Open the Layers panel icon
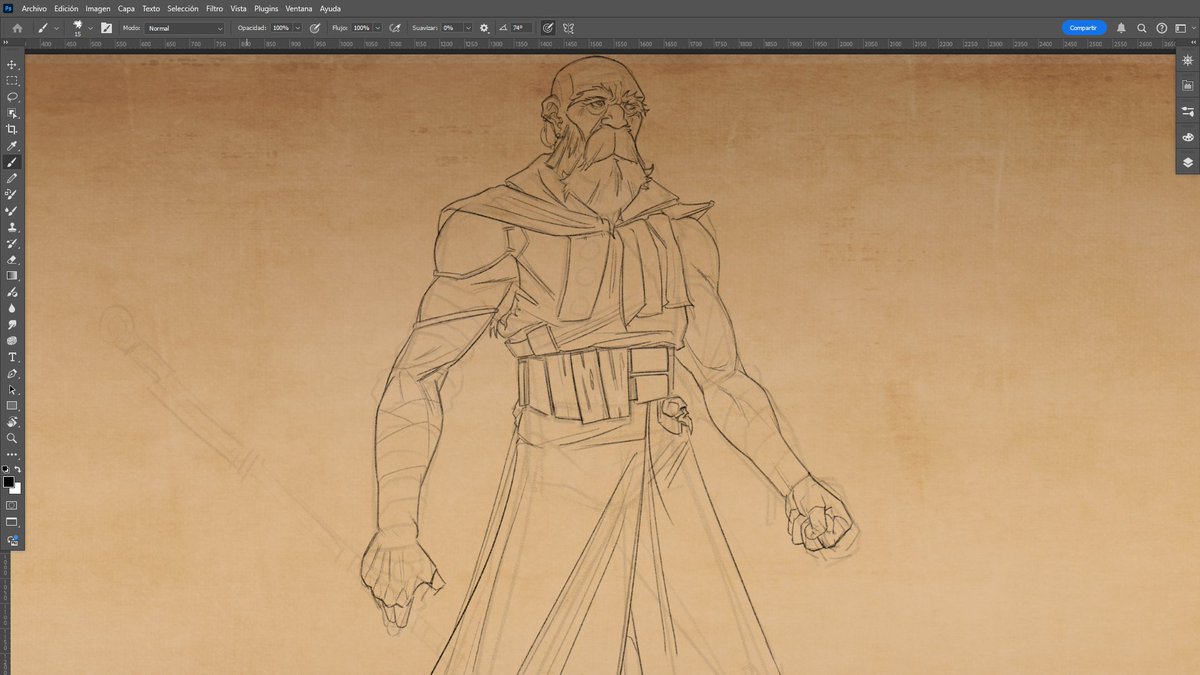 pyautogui.click(x=1187, y=161)
